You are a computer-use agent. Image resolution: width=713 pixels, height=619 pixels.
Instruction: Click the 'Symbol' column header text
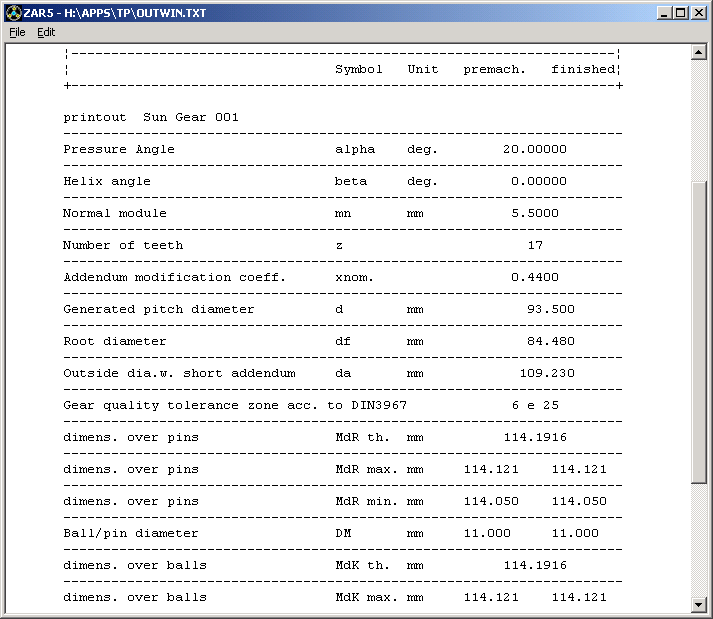pos(359,69)
